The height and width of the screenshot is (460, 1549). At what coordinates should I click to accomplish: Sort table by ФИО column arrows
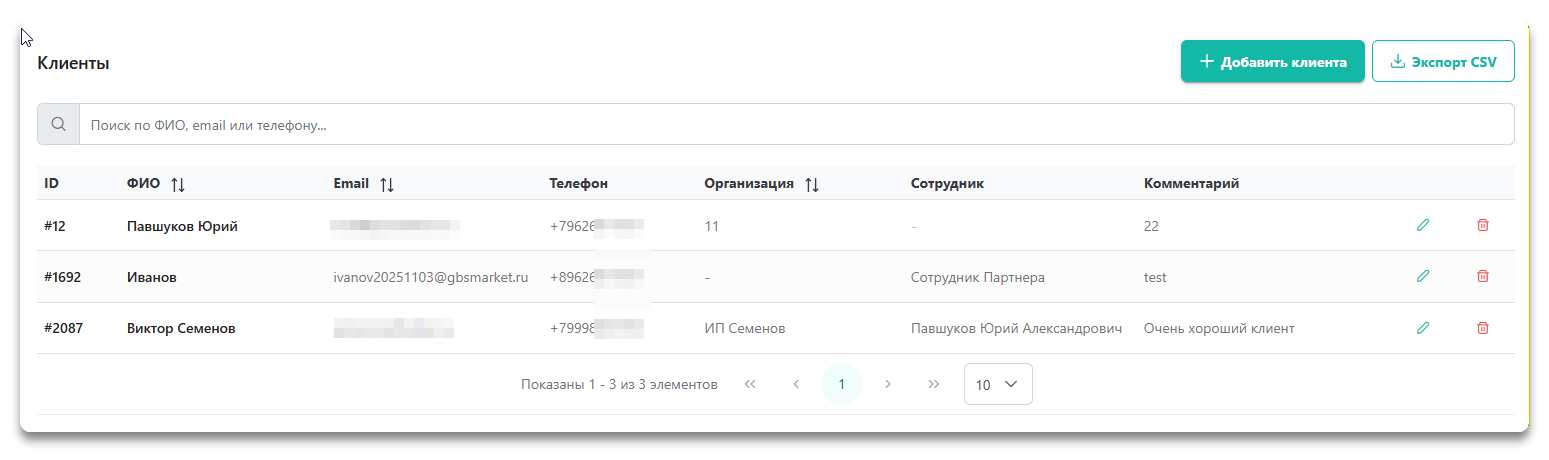(x=178, y=184)
